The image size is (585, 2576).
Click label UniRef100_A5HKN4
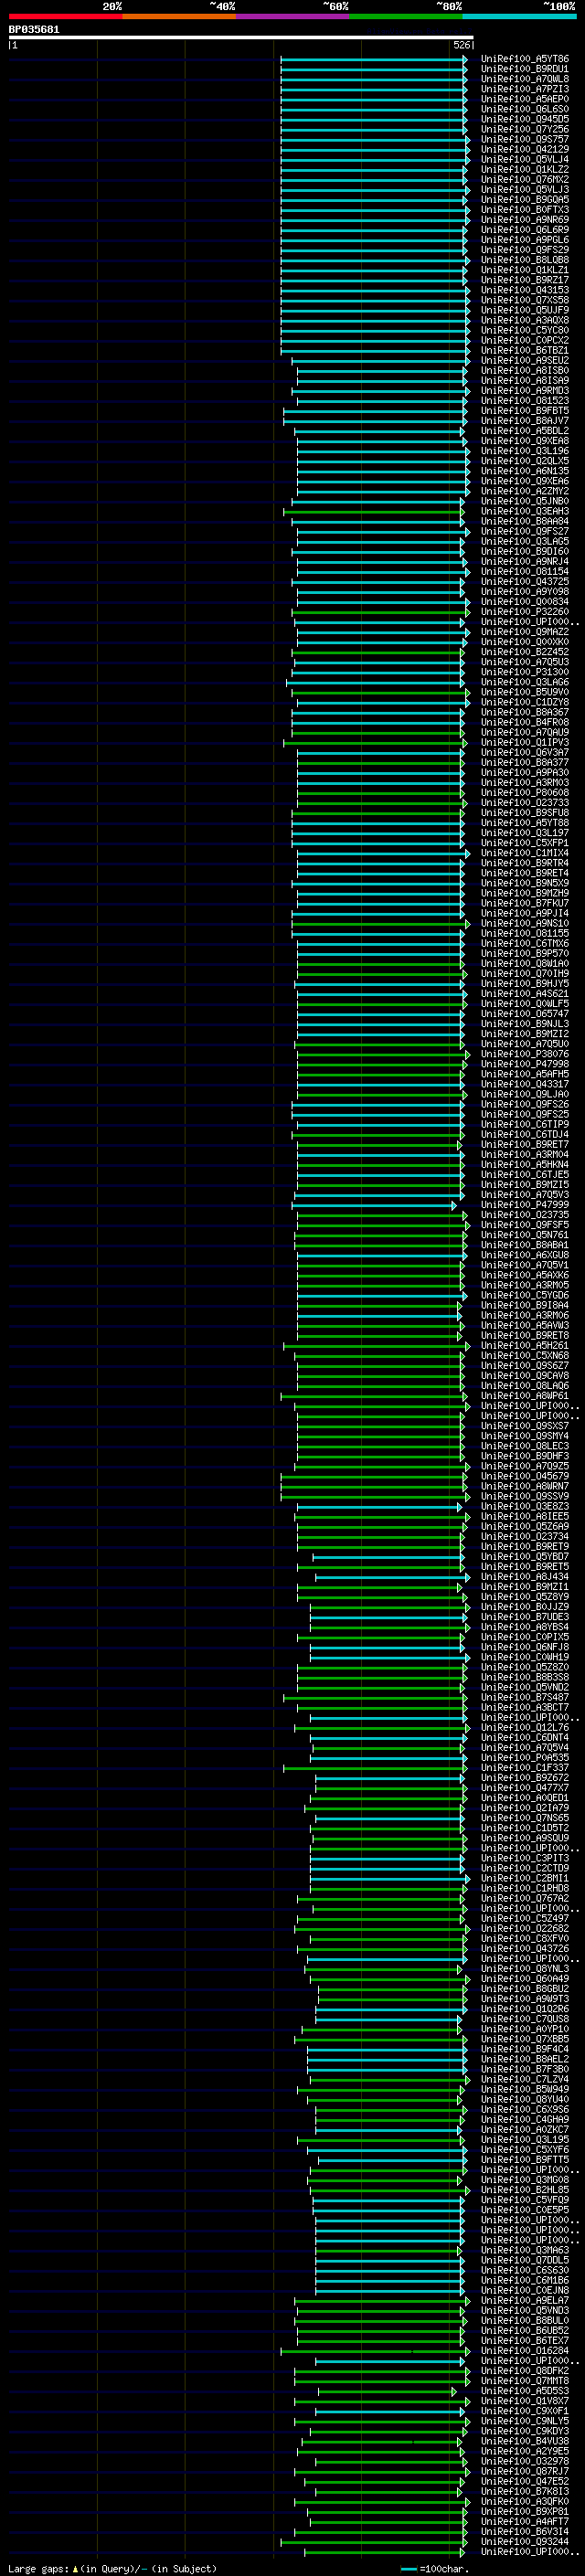click(x=524, y=1164)
